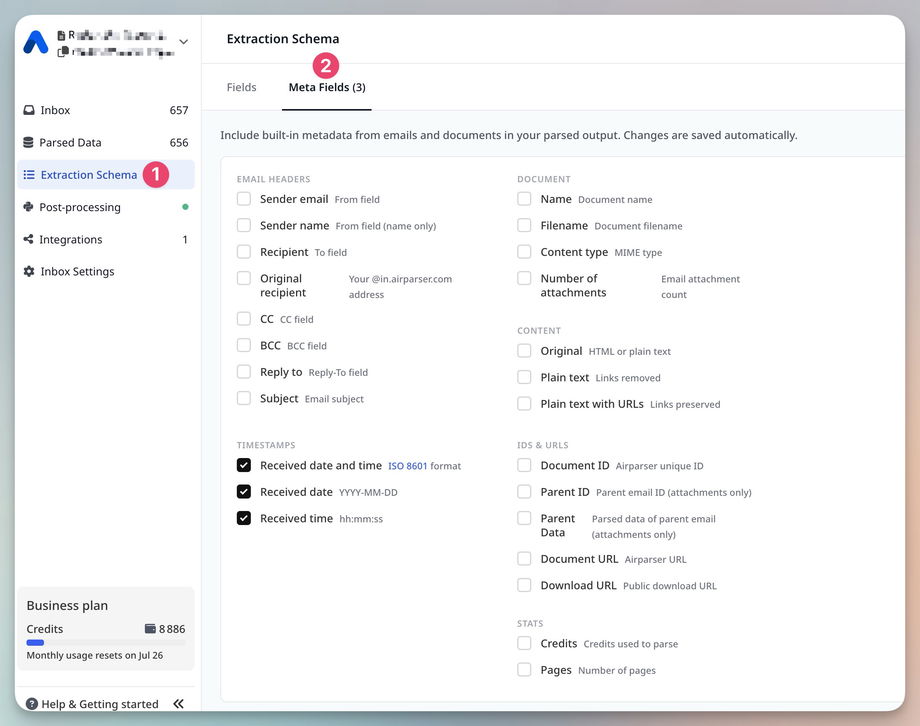
Task: Open the Inbox menu item
Action: click(106, 110)
